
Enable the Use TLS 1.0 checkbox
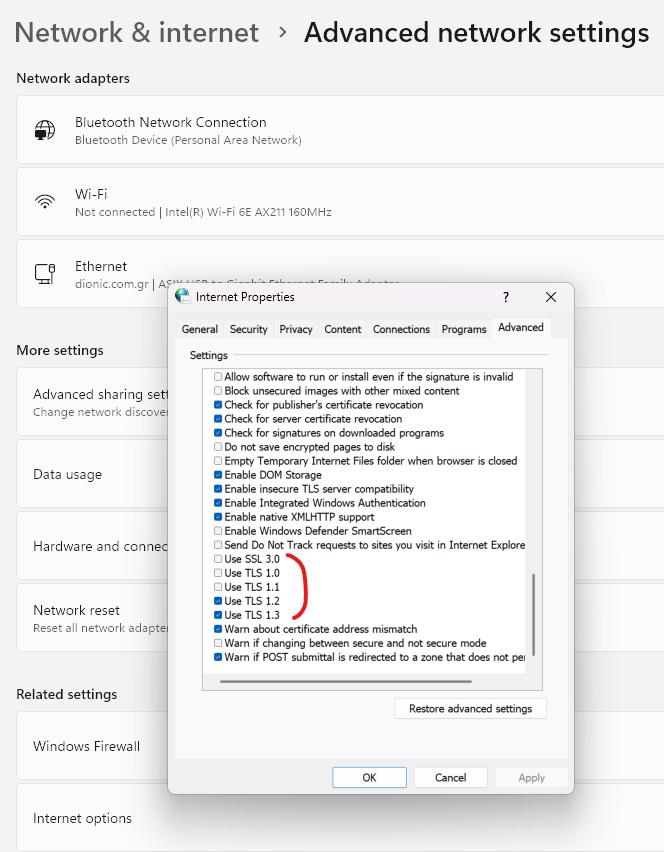click(218, 573)
